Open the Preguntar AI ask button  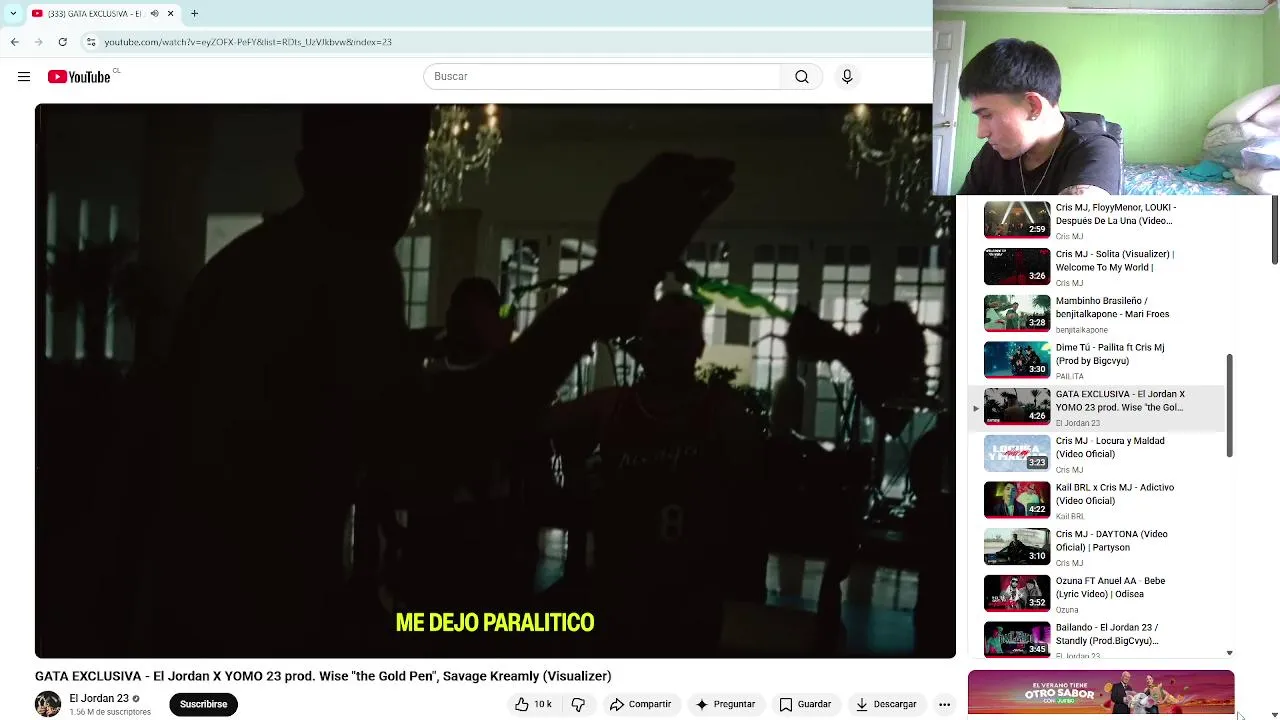pos(725,705)
